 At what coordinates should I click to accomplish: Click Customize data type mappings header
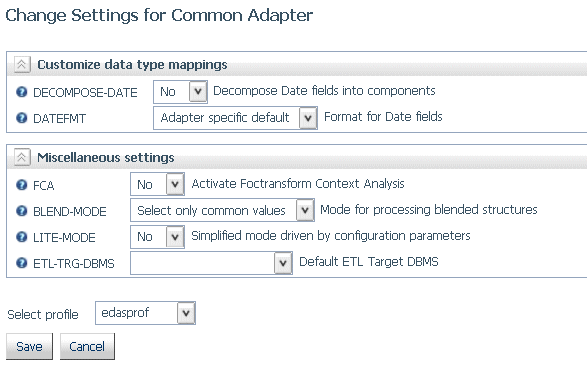132,65
